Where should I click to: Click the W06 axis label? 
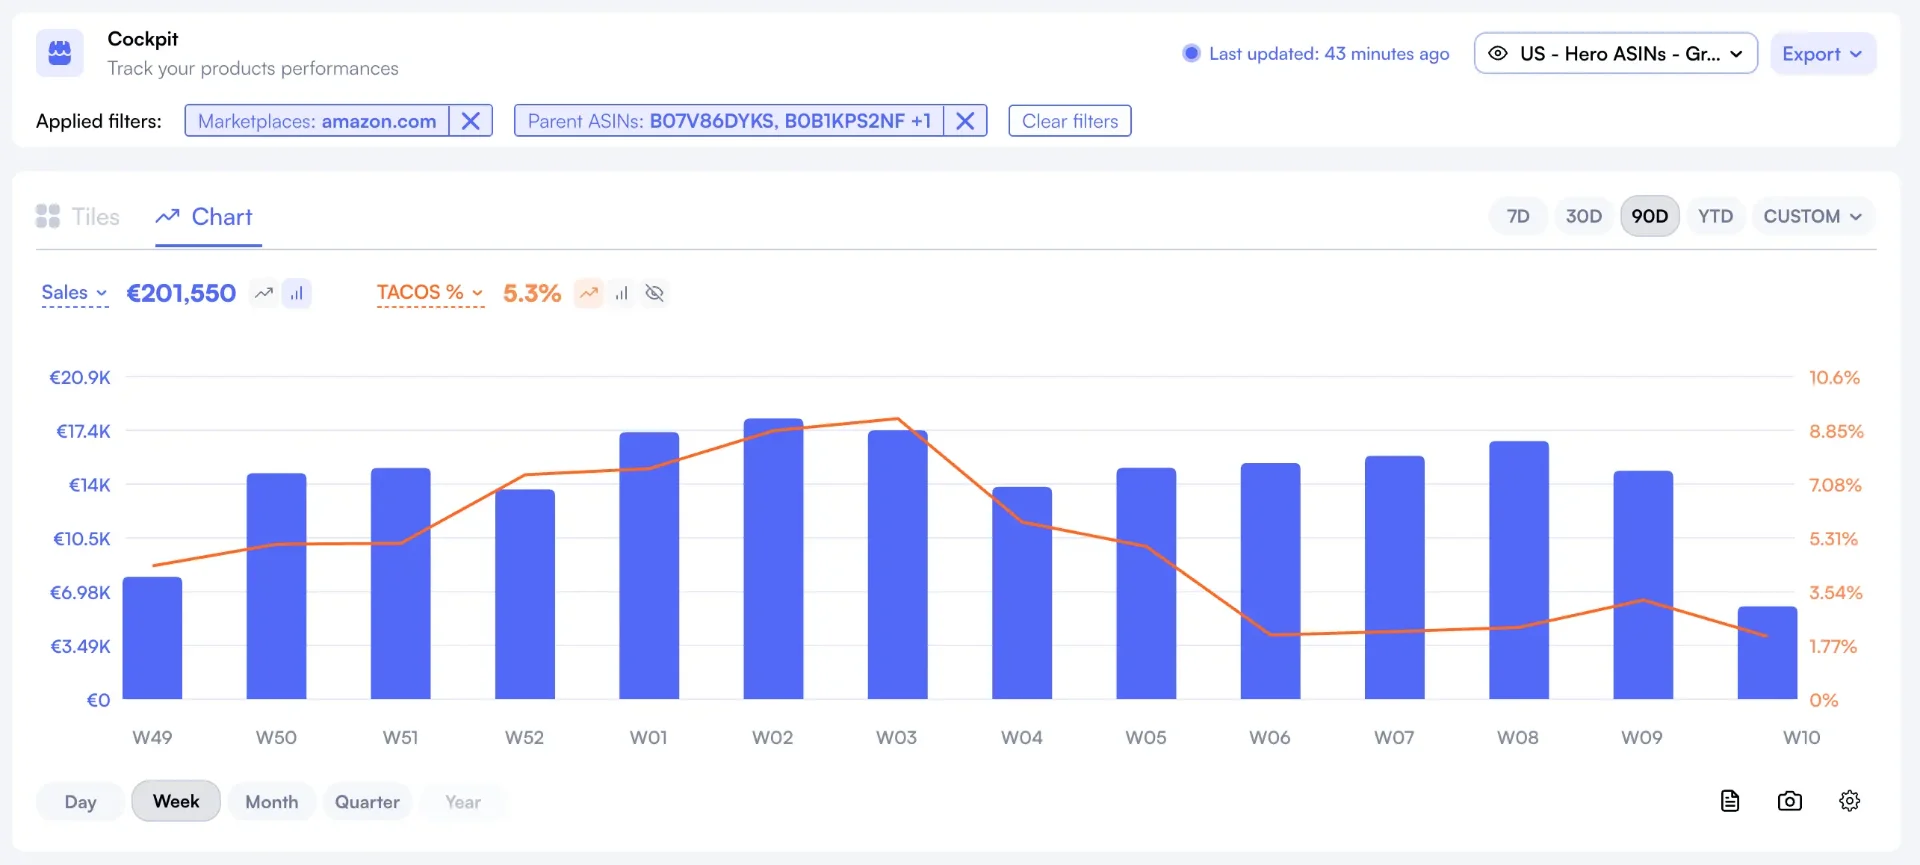[x=1270, y=737]
